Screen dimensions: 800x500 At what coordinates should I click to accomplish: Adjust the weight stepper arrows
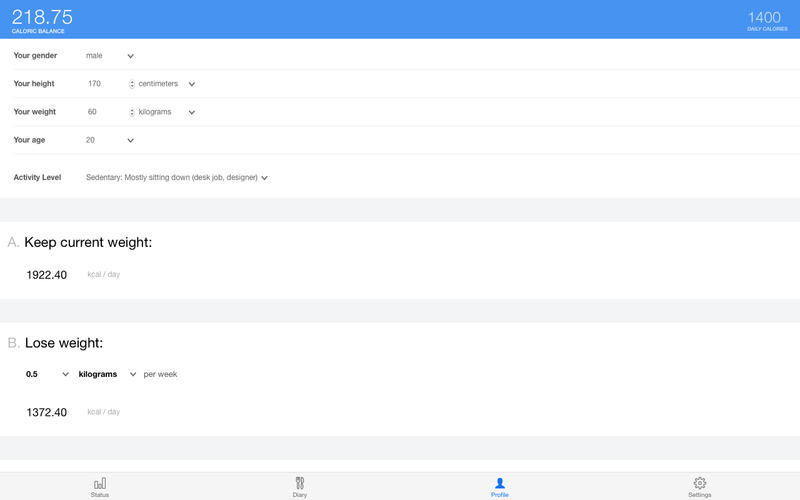click(132, 112)
